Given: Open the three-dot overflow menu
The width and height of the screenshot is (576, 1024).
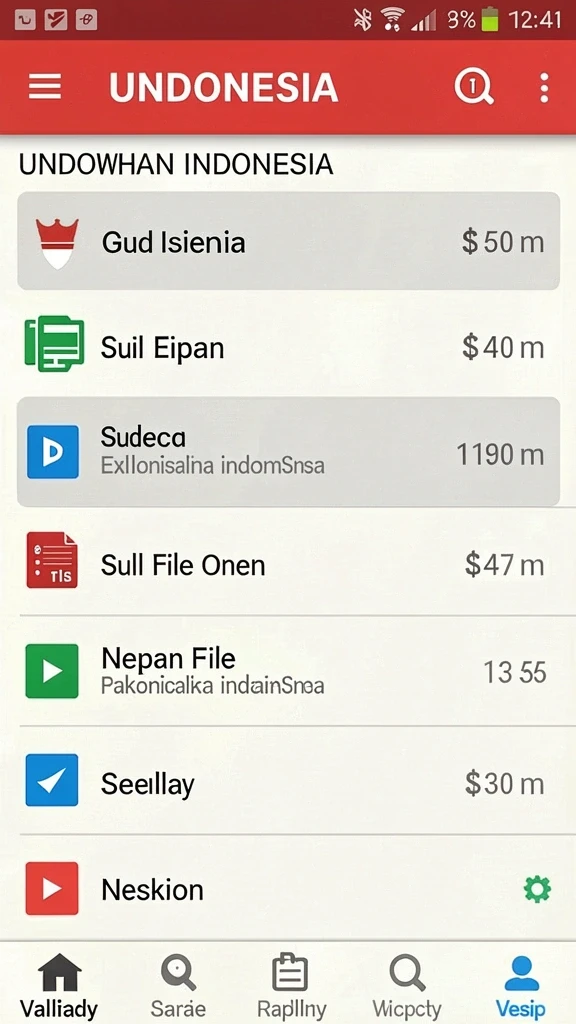Looking at the screenshot, I should (x=544, y=87).
